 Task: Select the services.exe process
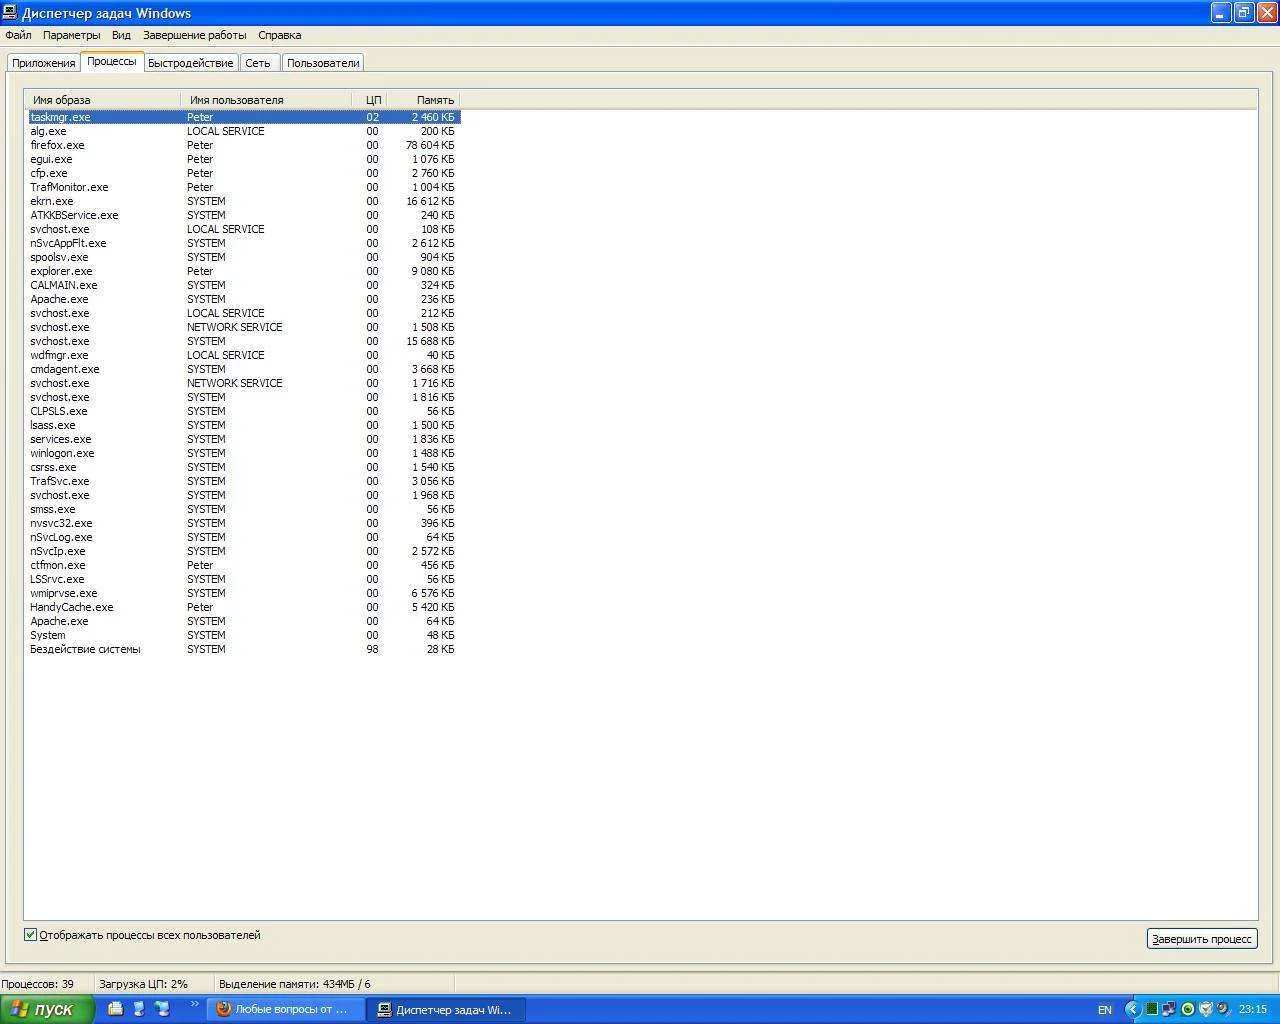tap(243, 439)
